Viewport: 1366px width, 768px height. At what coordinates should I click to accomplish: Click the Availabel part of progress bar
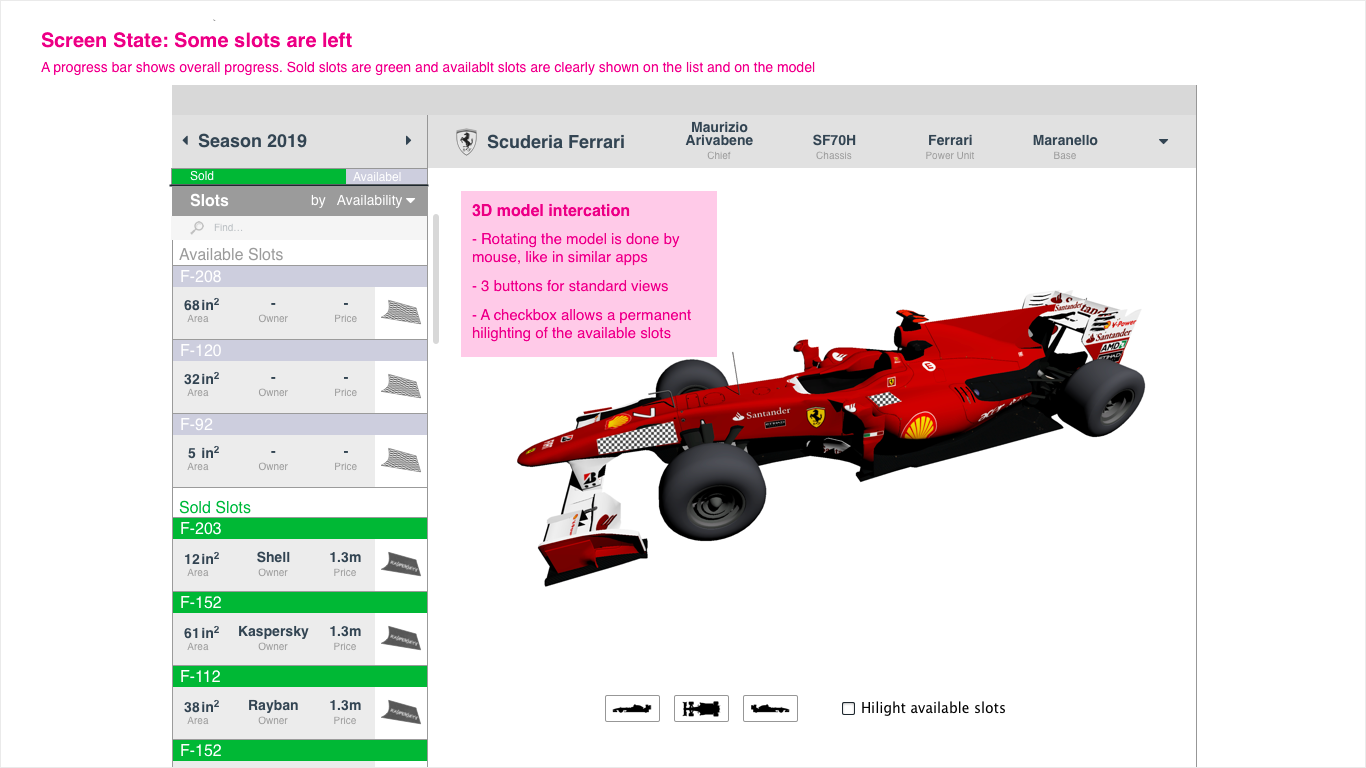386,177
